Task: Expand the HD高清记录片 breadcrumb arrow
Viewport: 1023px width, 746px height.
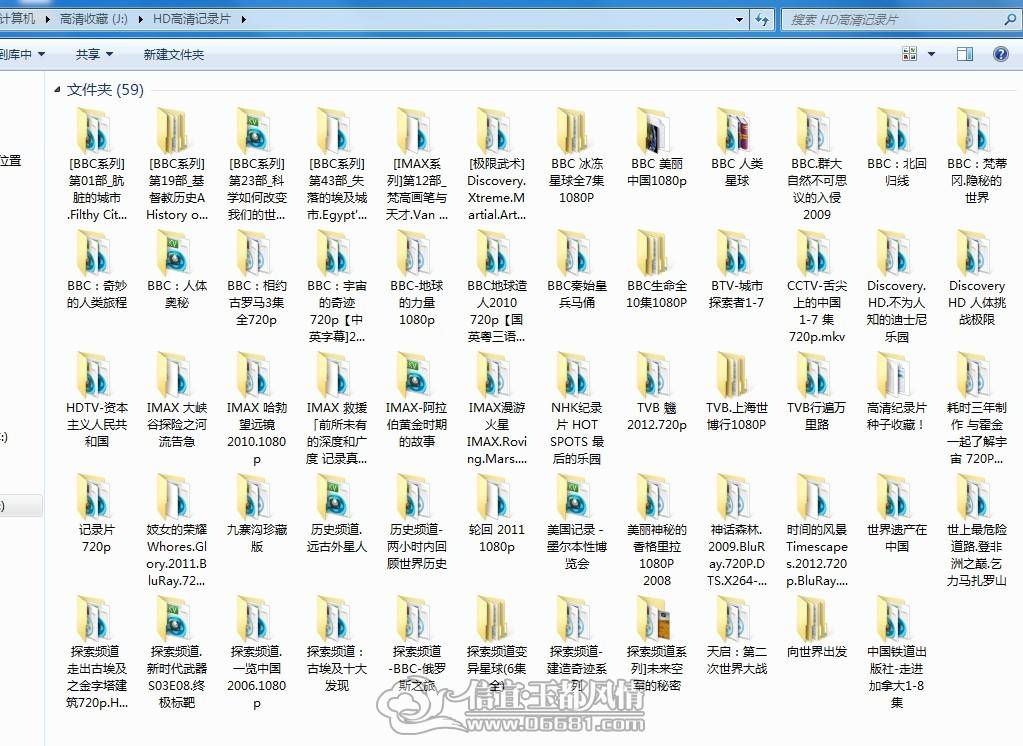Action: pyautogui.click(x=243, y=20)
